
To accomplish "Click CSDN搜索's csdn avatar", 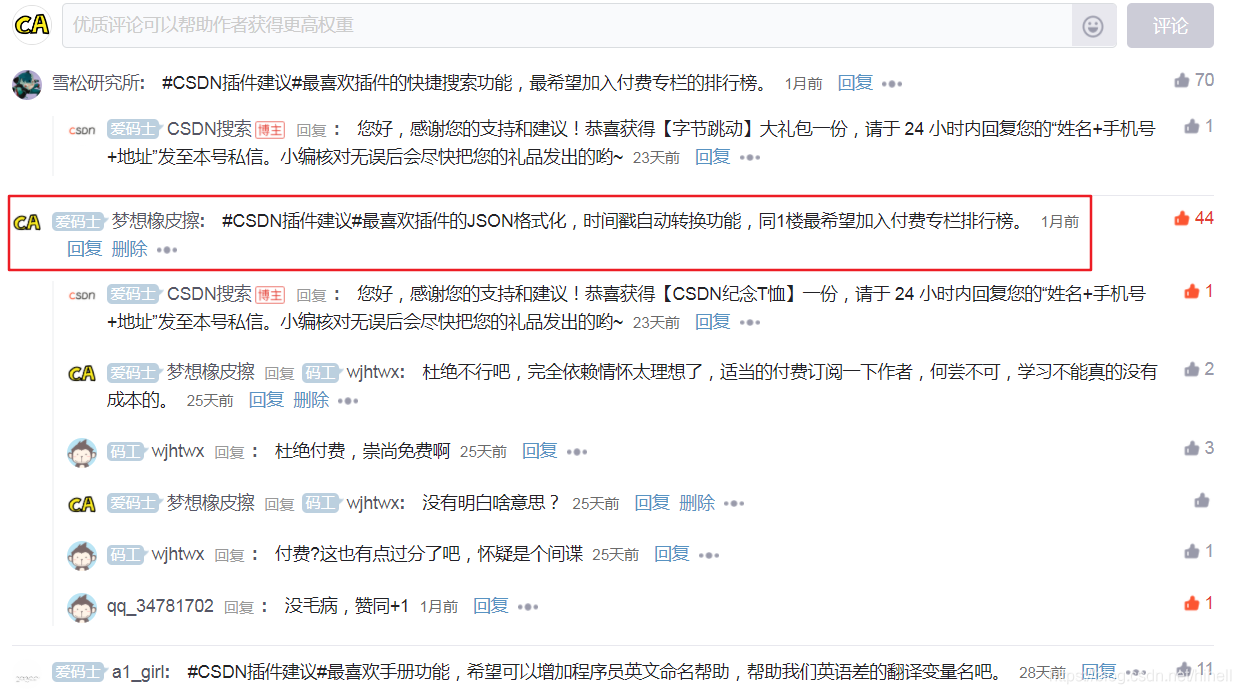I will coord(82,130).
